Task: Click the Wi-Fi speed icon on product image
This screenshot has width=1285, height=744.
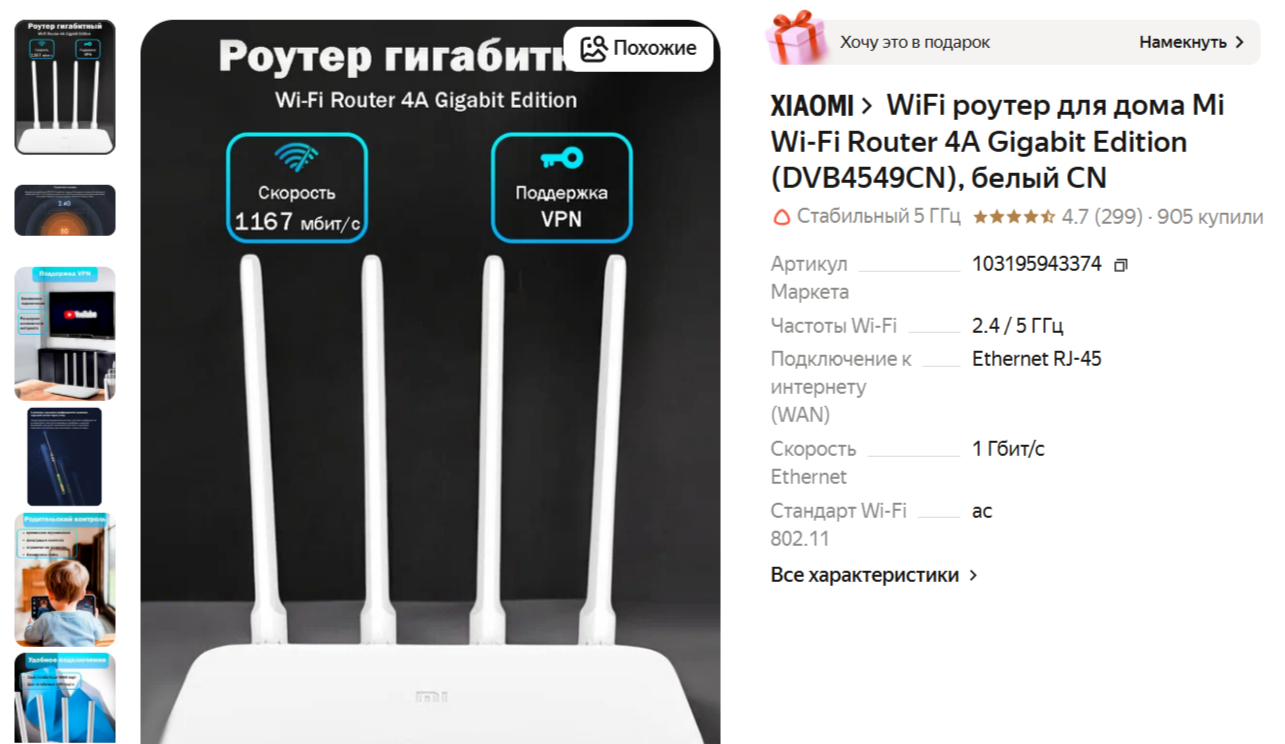Action: pyautogui.click(x=297, y=158)
